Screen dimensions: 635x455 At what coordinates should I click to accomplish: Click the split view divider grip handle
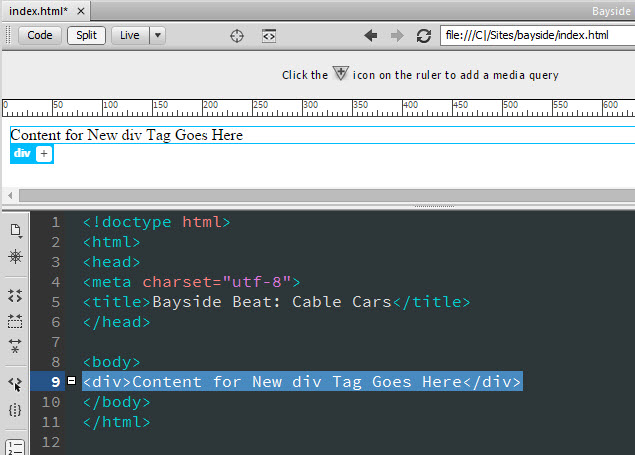pyautogui.click(x=434, y=206)
